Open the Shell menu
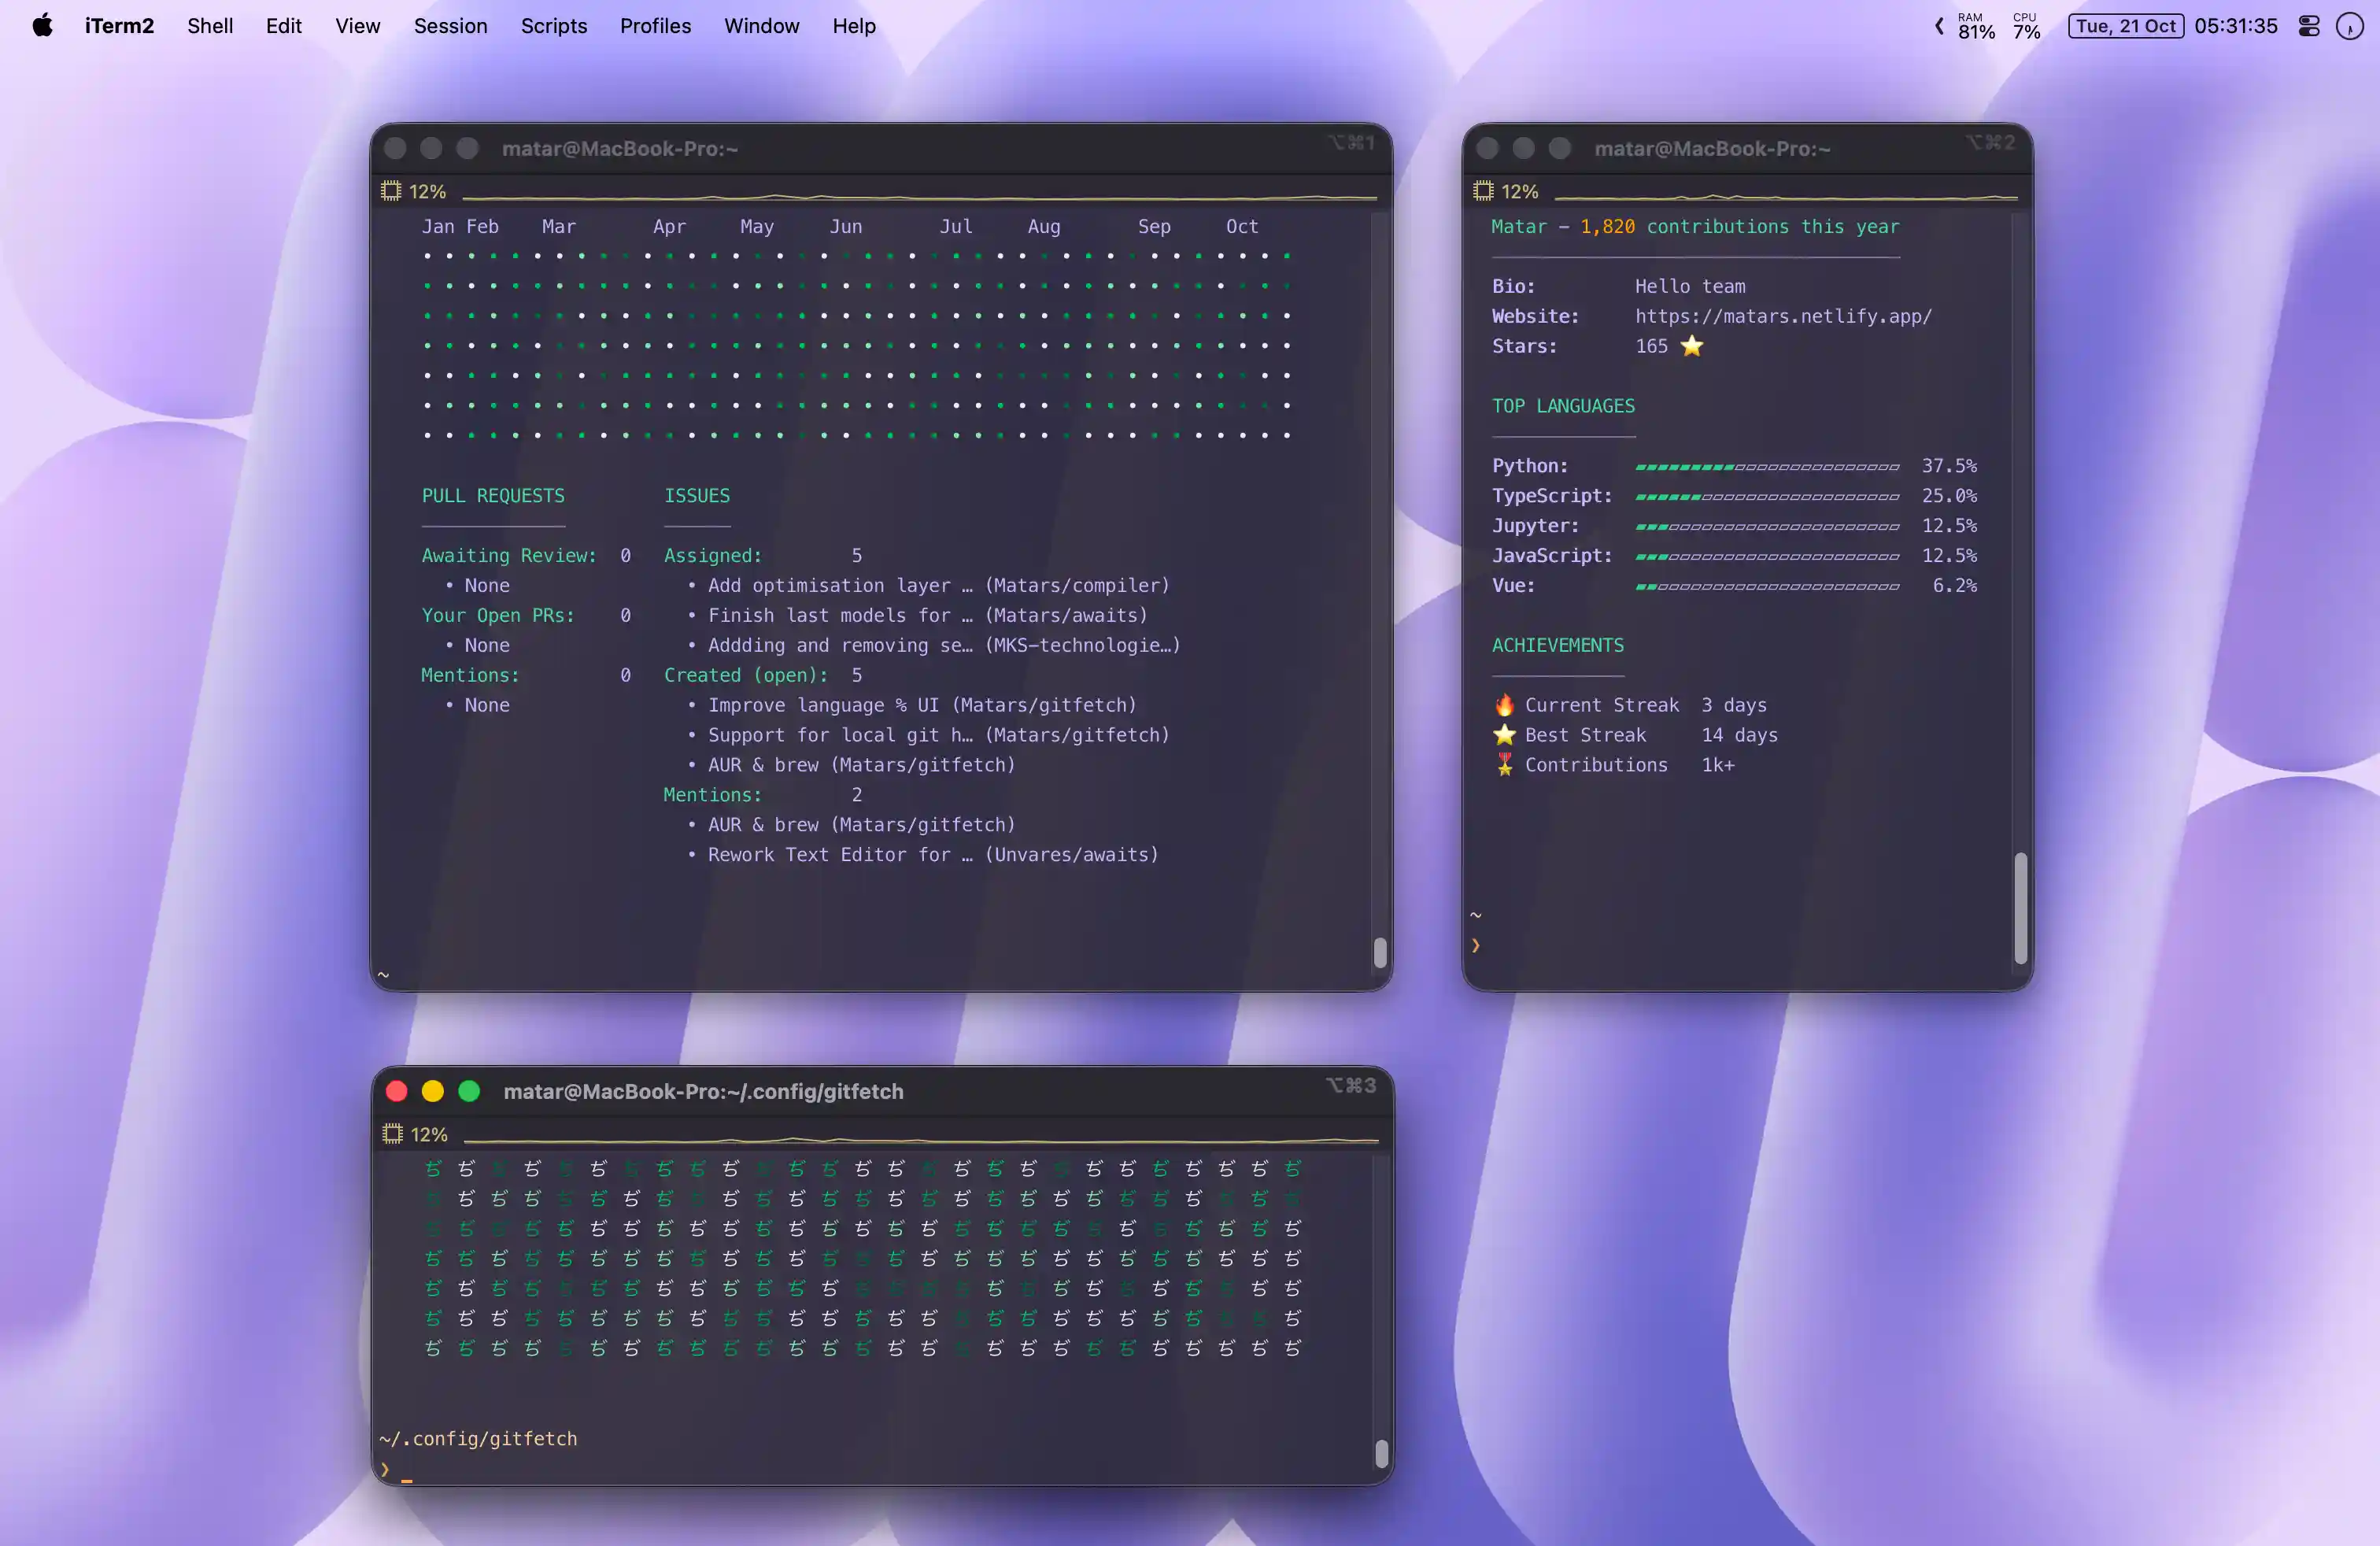 [x=210, y=26]
